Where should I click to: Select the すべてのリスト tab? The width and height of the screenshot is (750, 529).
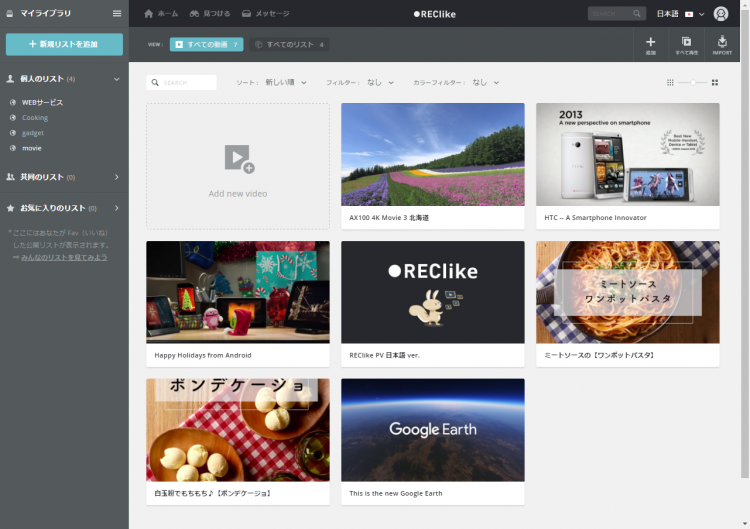tap(289, 44)
